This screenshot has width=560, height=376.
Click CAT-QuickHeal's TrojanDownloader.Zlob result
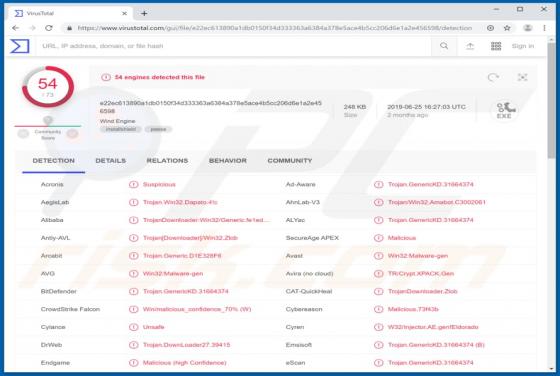(x=422, y=291)
